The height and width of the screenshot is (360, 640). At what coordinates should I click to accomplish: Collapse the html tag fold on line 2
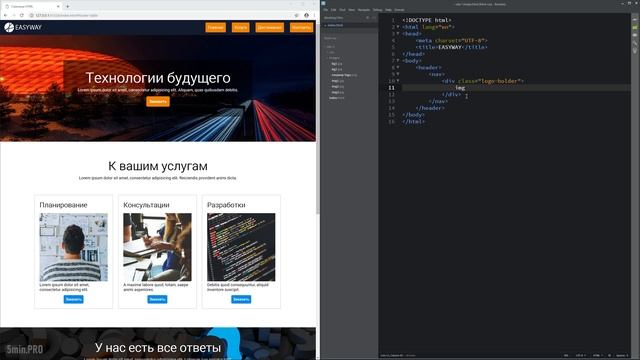pyautogui.click(x=398, y=27)
